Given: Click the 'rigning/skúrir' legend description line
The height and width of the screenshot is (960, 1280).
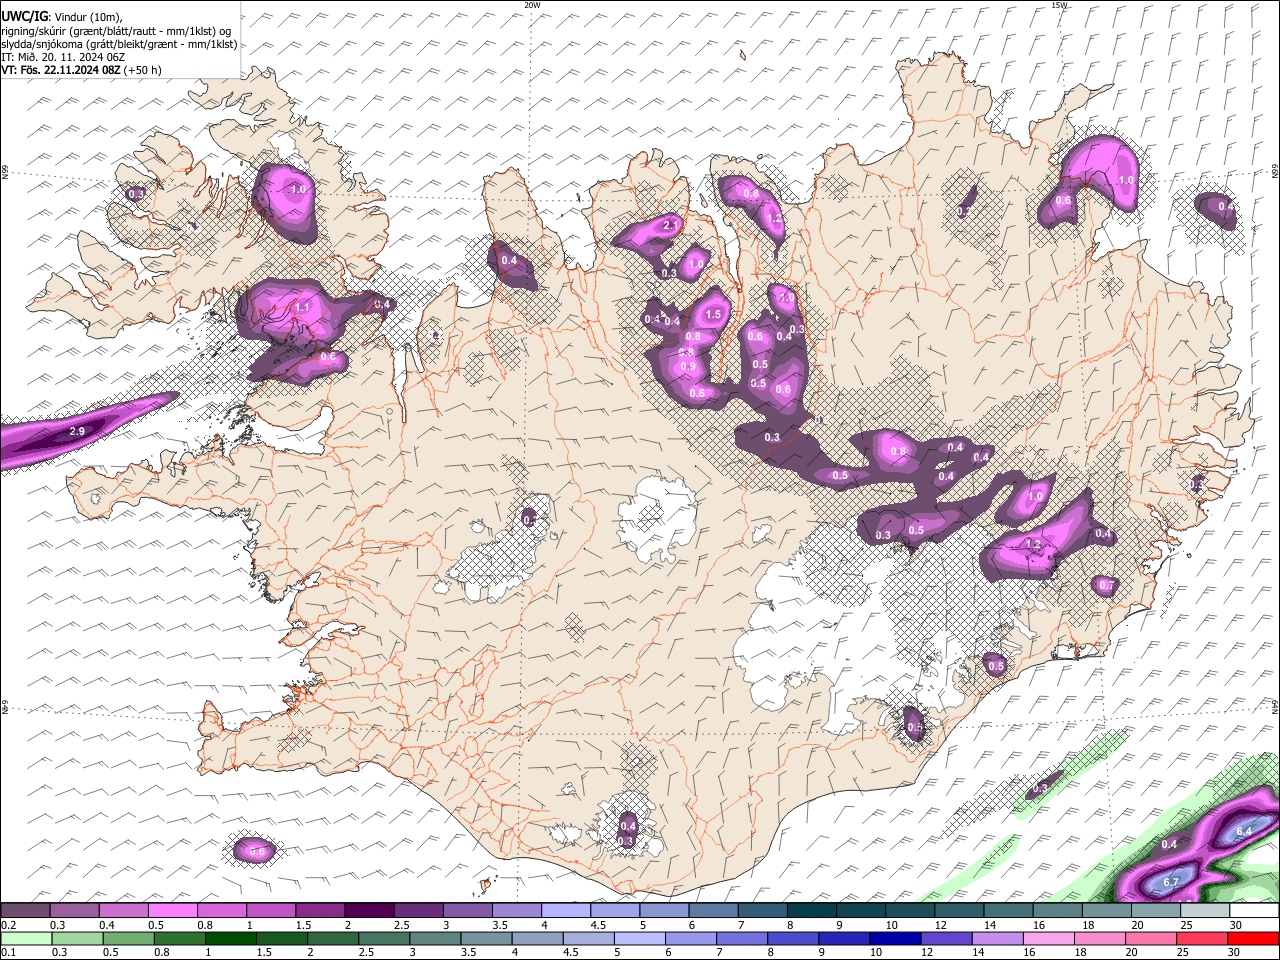Looking at the screenshot, I should (116, 30).
